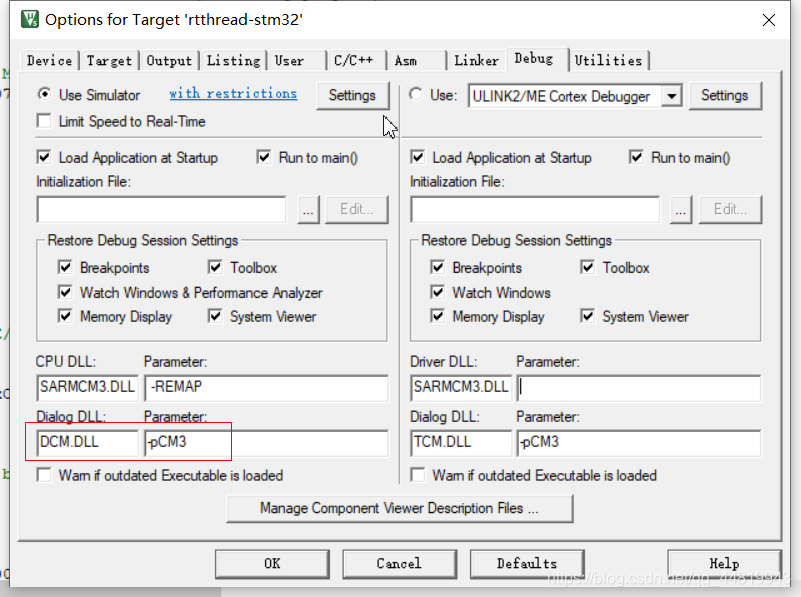Toggle simulator System Viewer checkbox
Screen dimensions: 801x597
click(215, 316)
